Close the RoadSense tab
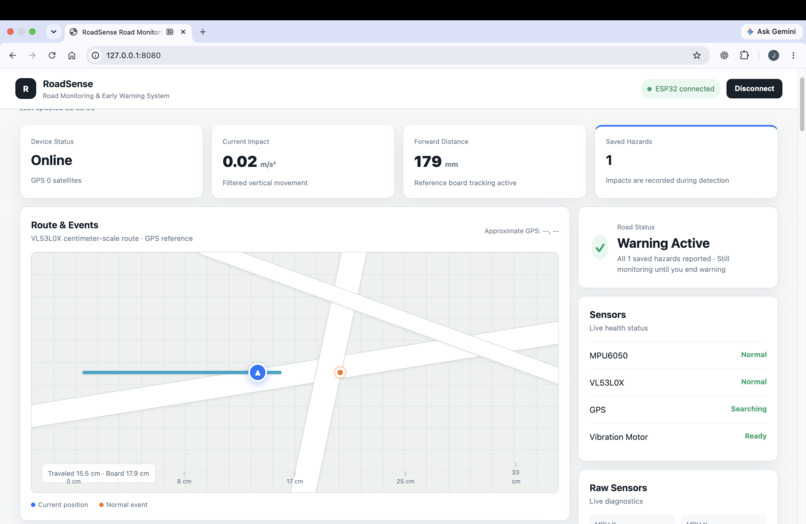806x524 pixels. coord(183,32)
